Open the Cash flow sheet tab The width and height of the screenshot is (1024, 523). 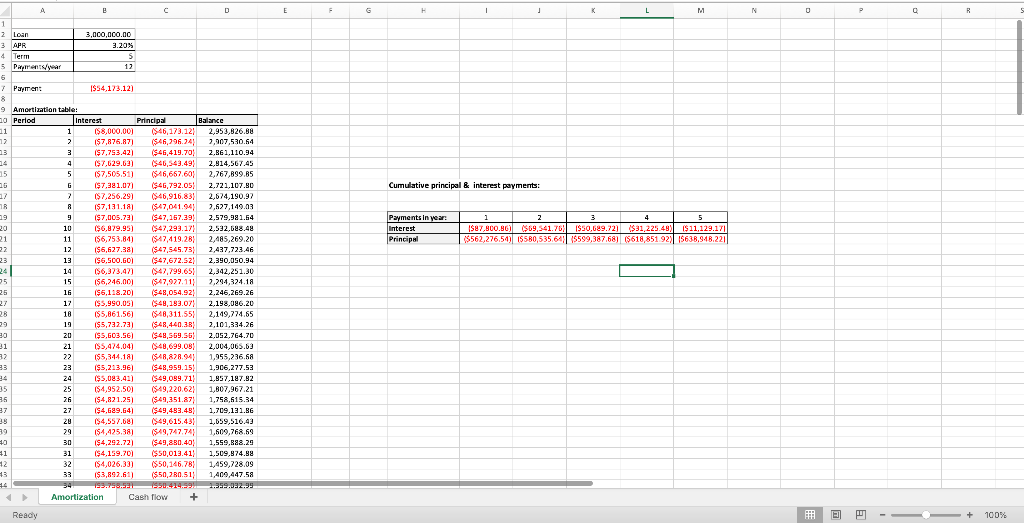pos(148,497)
